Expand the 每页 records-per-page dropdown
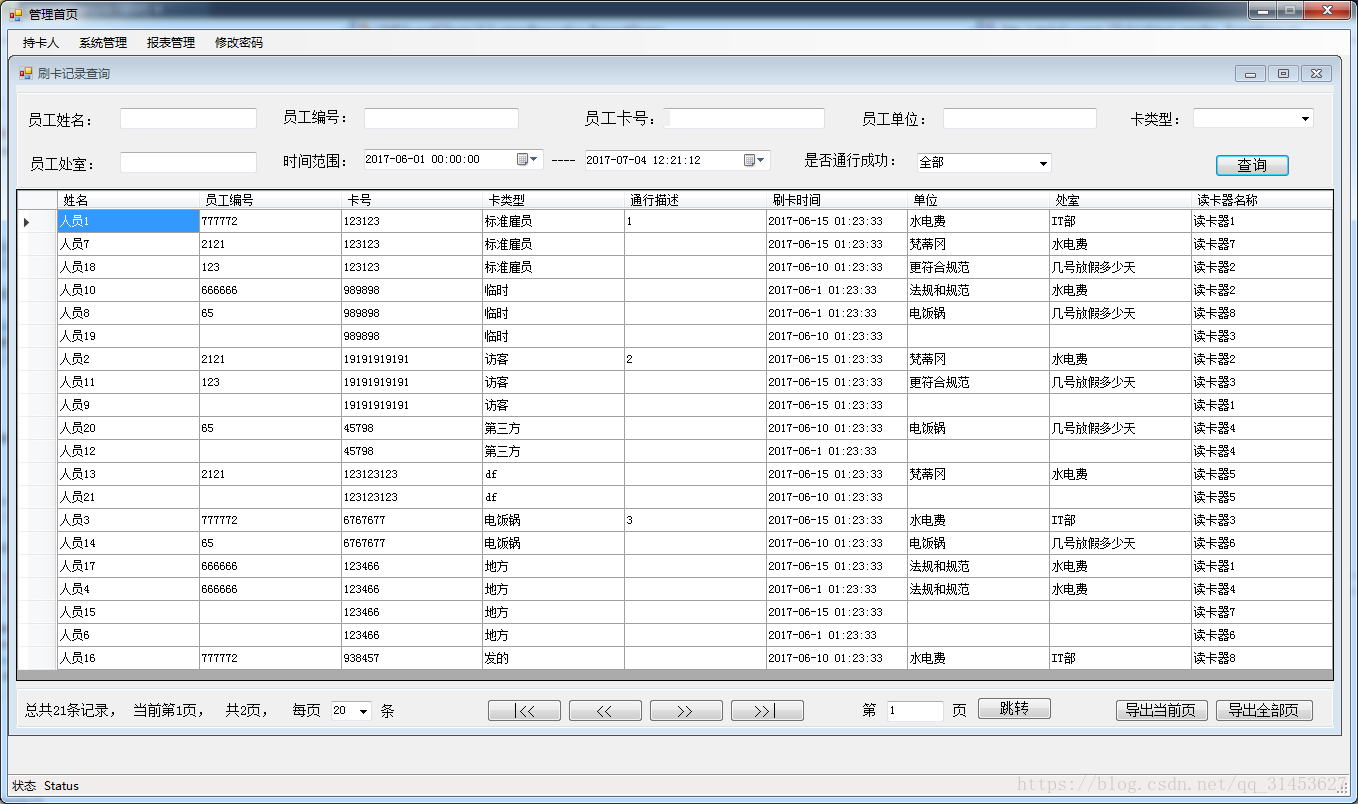This screenshot has height=804, width=1358. 363,711
